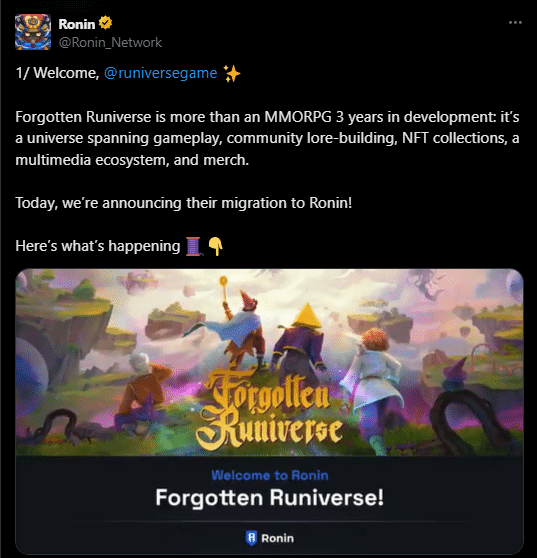The width and height of the screenshot is (537, 558).
Task: Select the blue Welcome to Ronin caption
Action: [270, 475]
